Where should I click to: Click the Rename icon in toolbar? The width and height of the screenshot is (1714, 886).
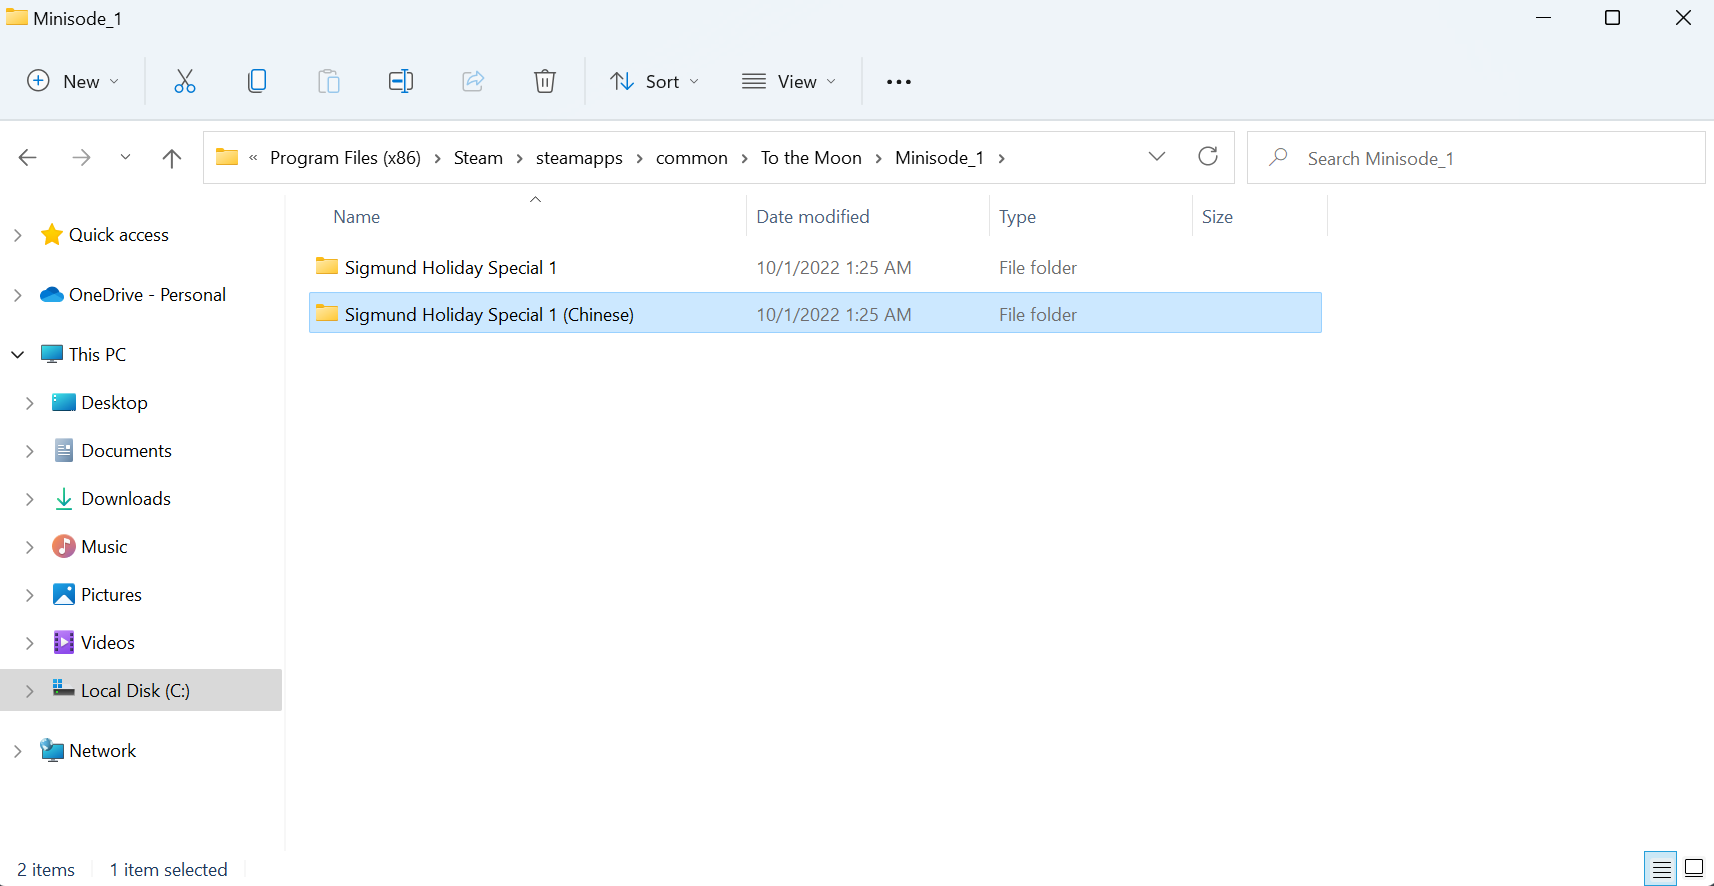[401, 81]
